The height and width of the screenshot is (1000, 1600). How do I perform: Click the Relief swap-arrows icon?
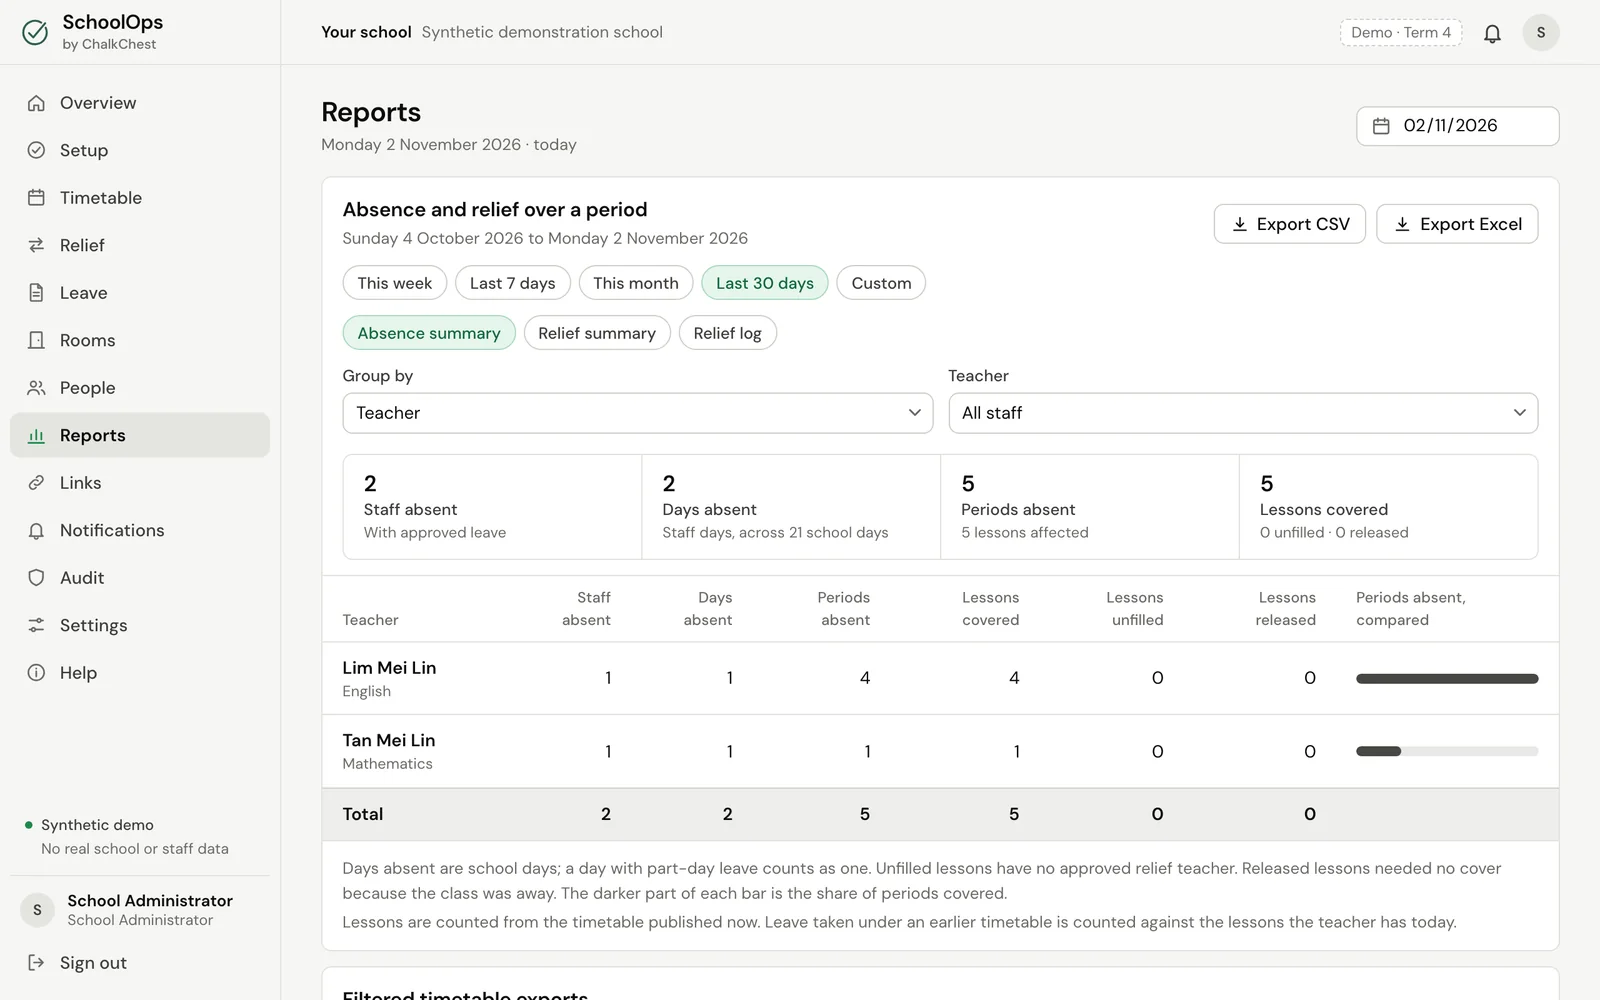[36, 245]
